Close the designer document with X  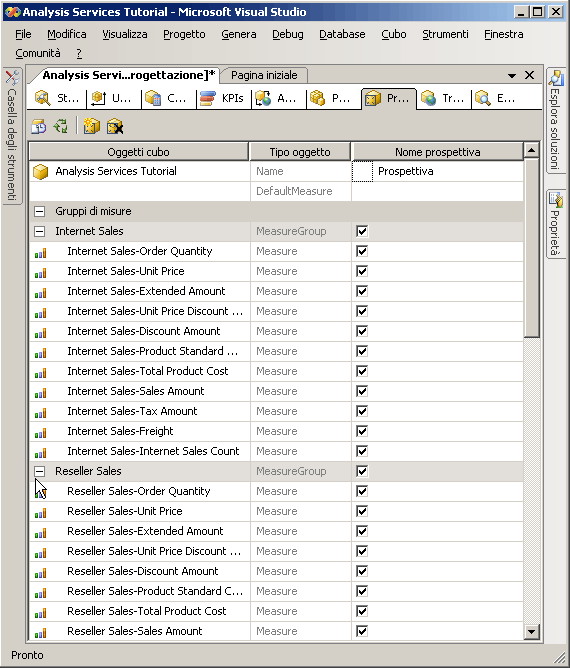(x=530, y=75)
